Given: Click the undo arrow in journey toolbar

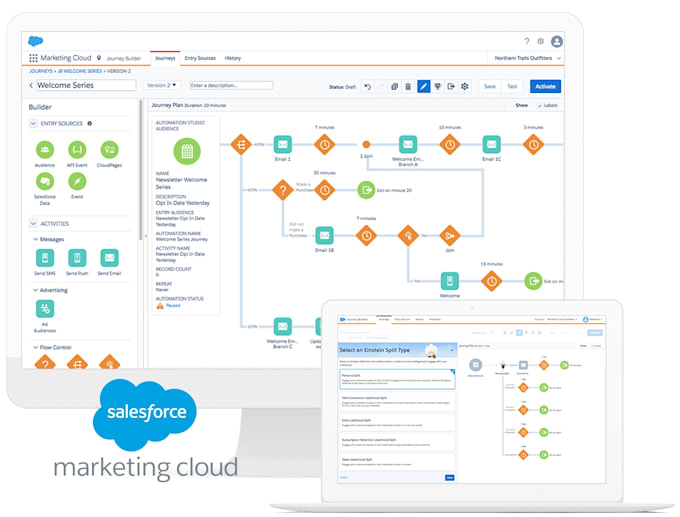Looking at the screenshot, I should click(367, 87).
